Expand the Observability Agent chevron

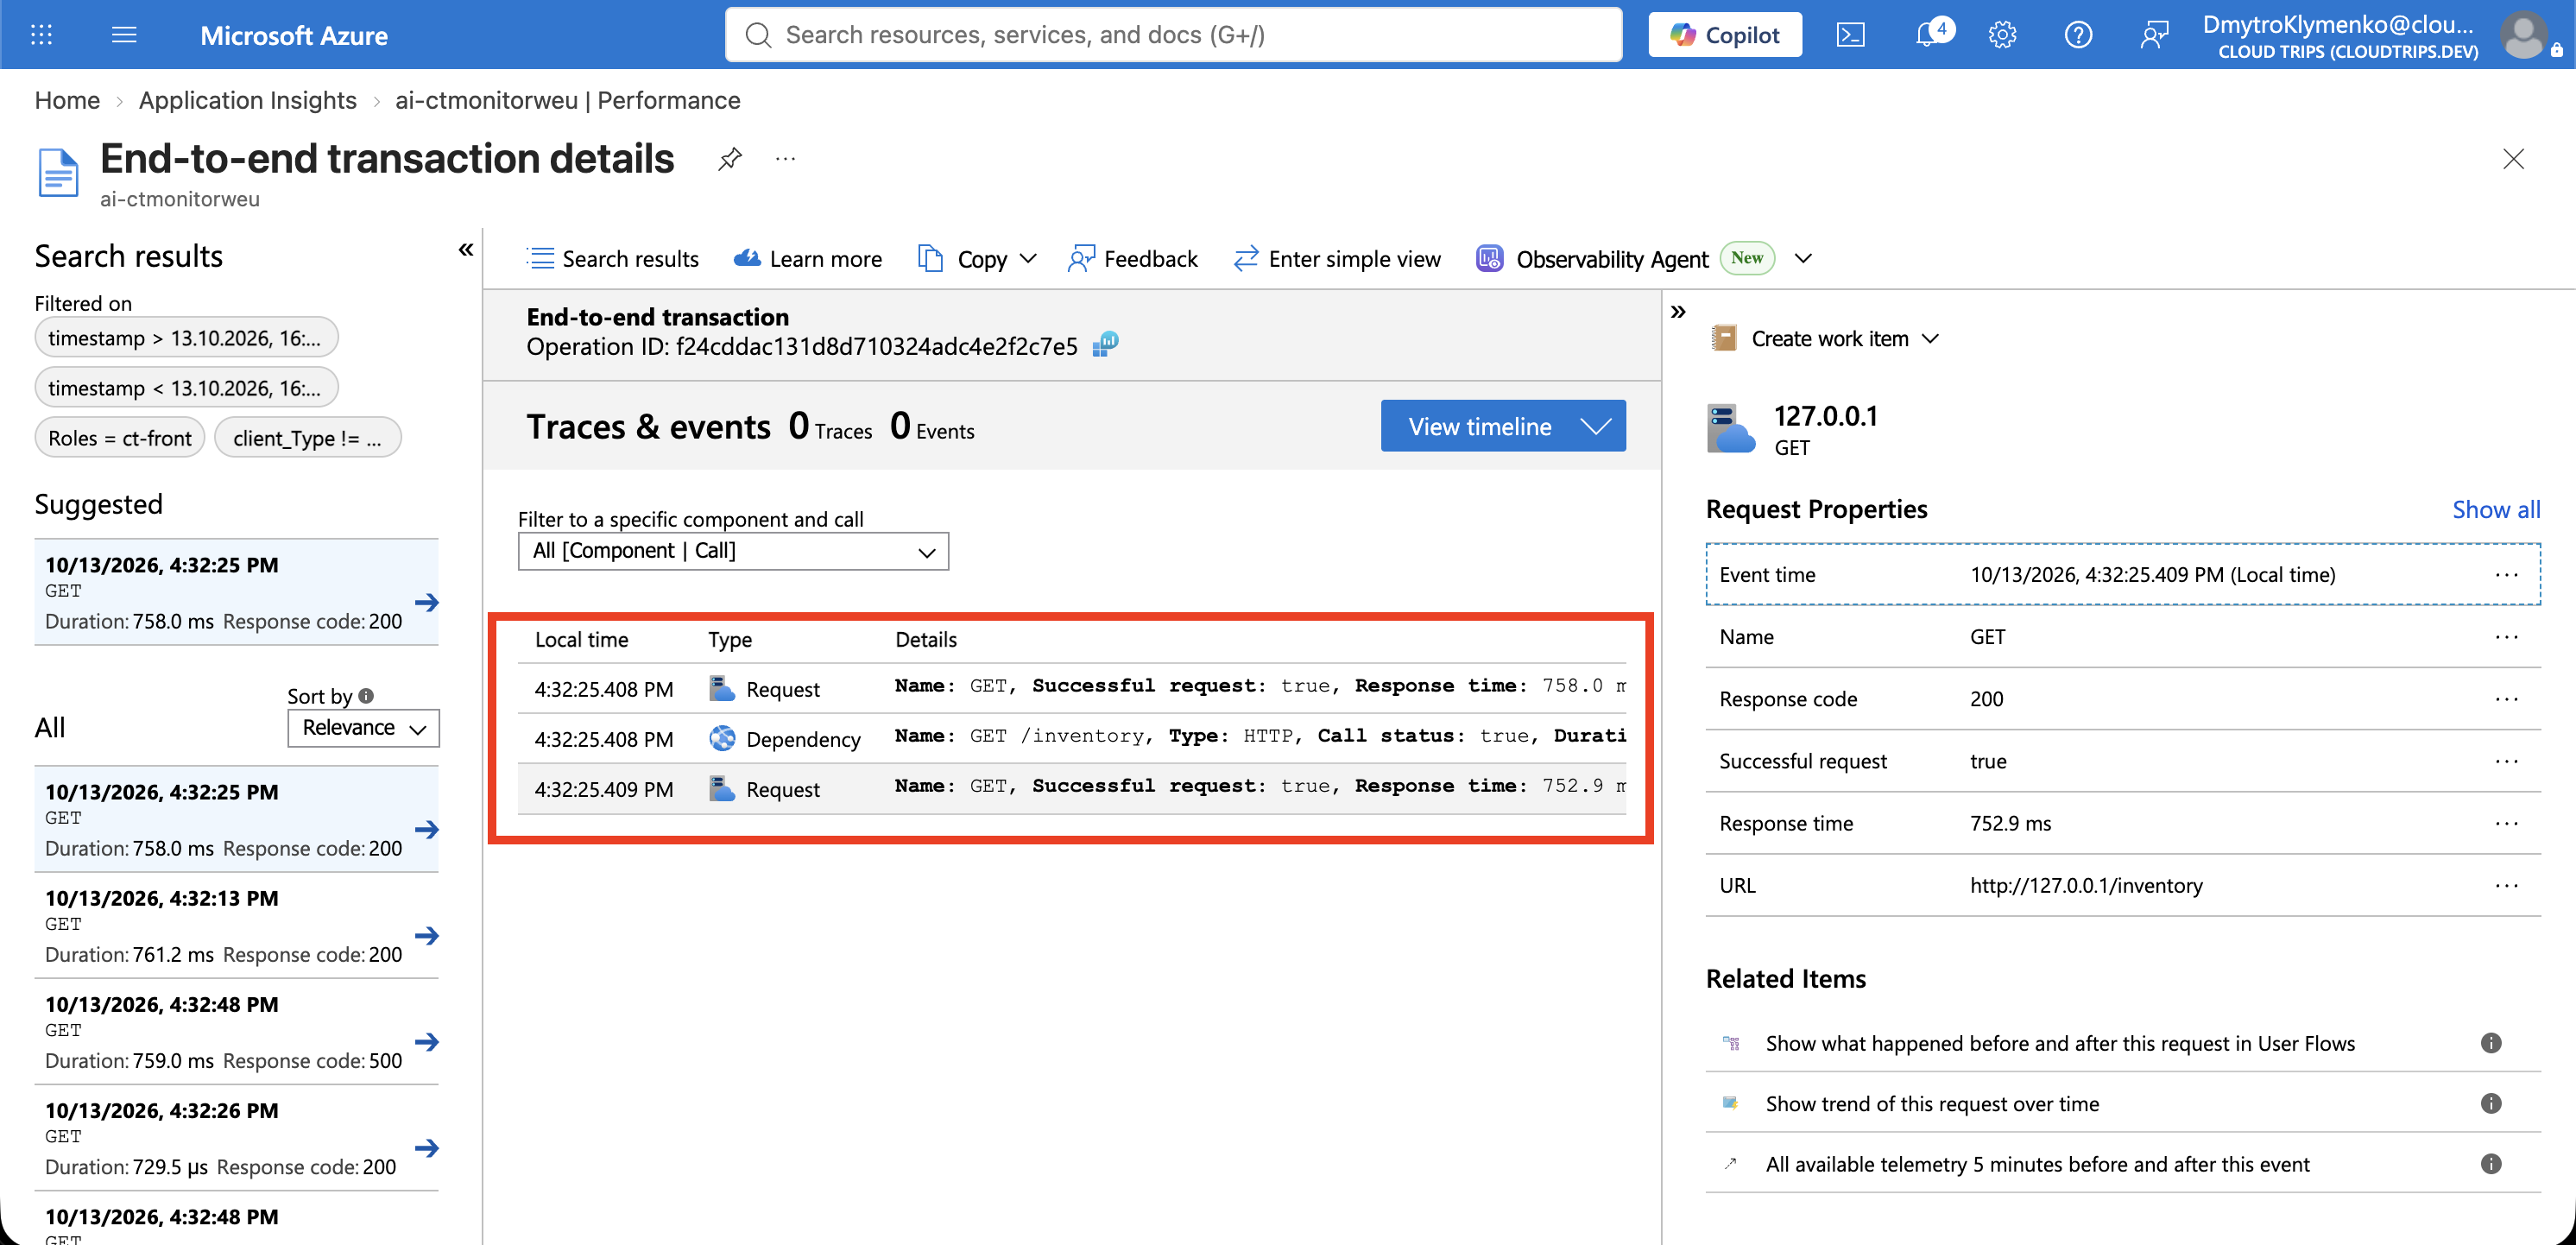[1803, 258]
